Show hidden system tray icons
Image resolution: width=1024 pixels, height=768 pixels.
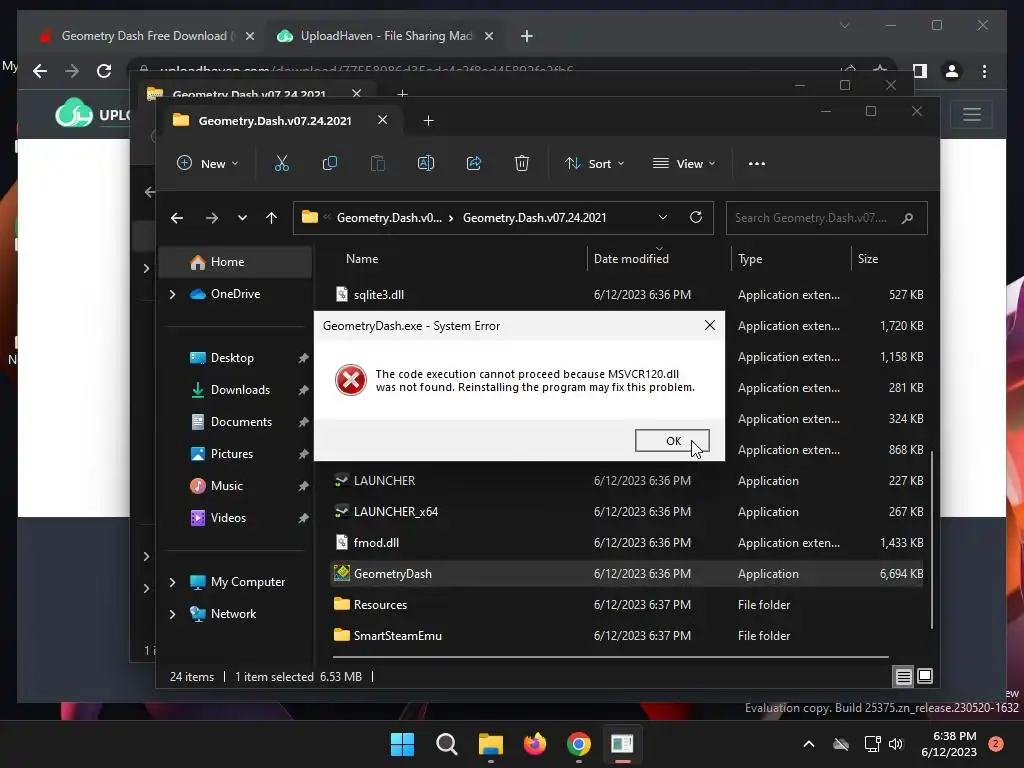808,744
